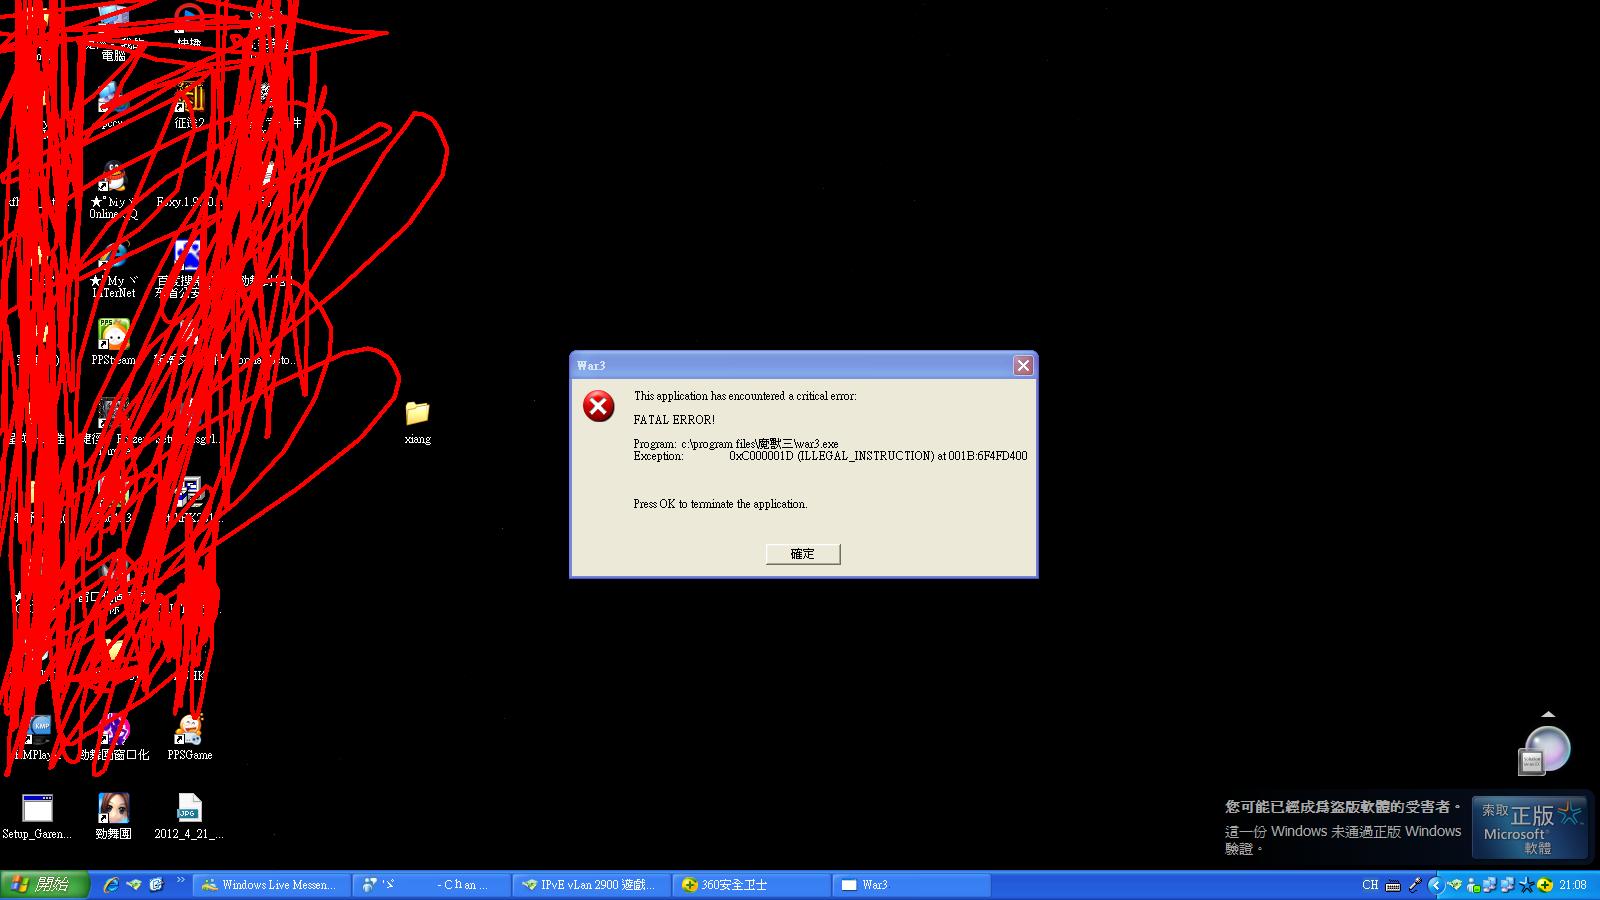Screen dimensions: 1600x900
Task: Select the War3 taskbar button
Action: tap(913, 885)
